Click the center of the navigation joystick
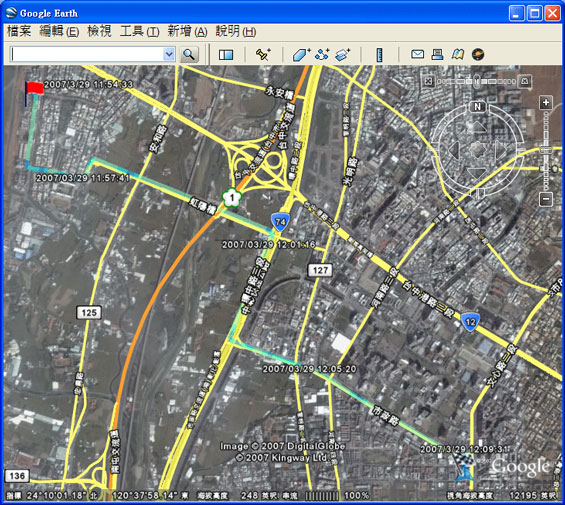565x505 pixels. point(477,150)
